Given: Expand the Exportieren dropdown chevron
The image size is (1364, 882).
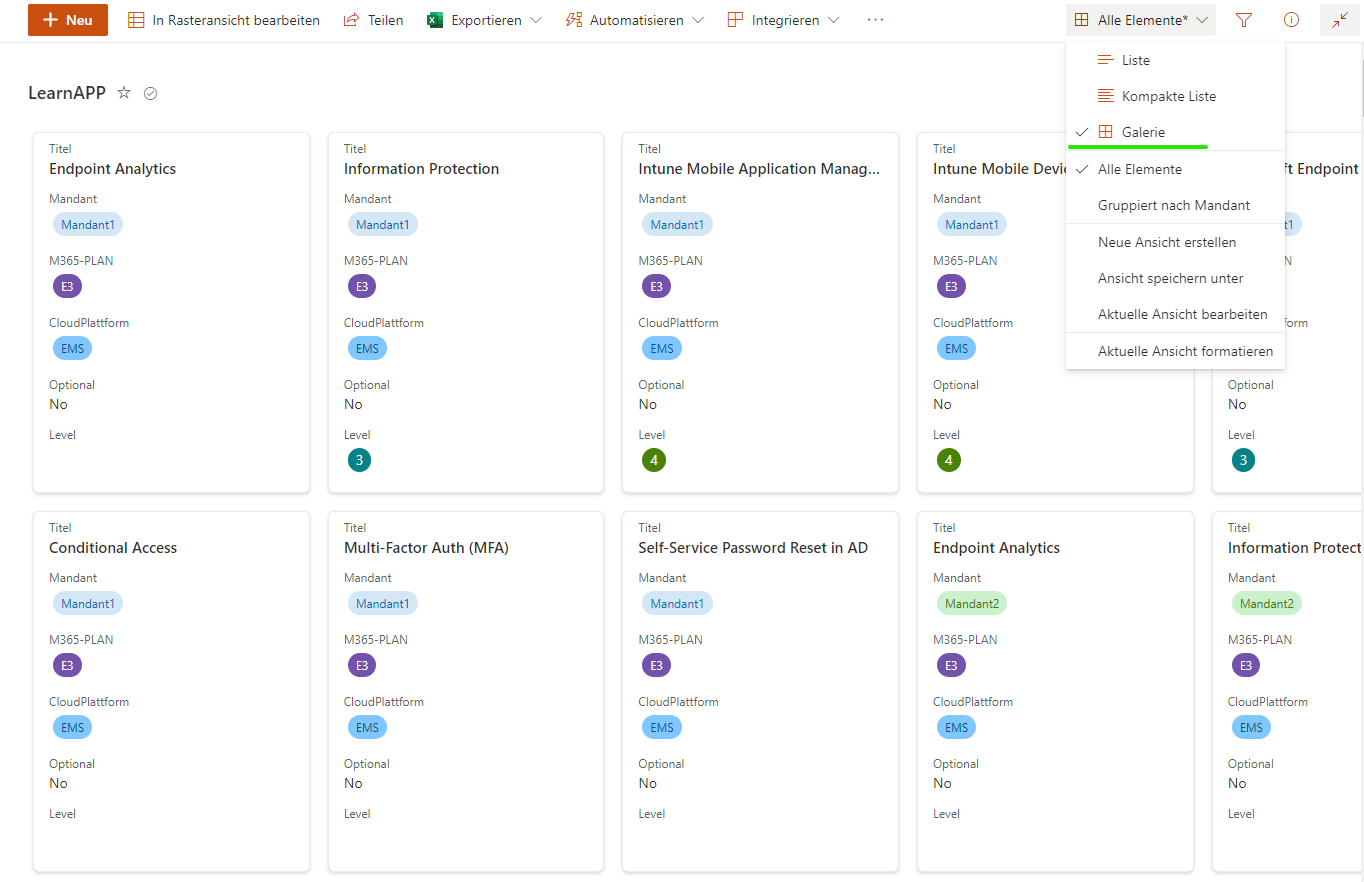Looking at the screenshot, I should coord(535,20).
